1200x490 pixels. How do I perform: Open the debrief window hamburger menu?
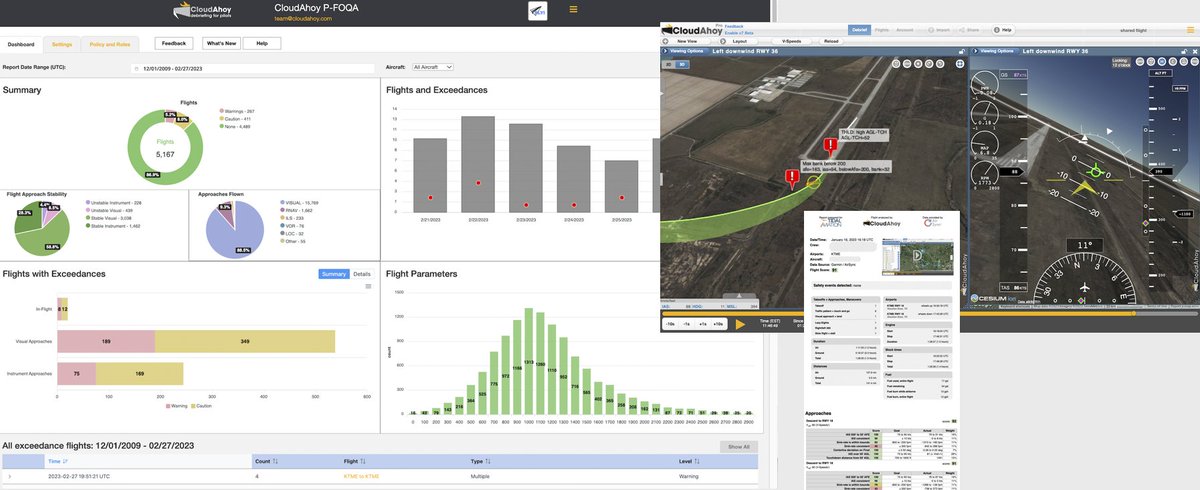pyautogui.click(x=1190, y=30)
